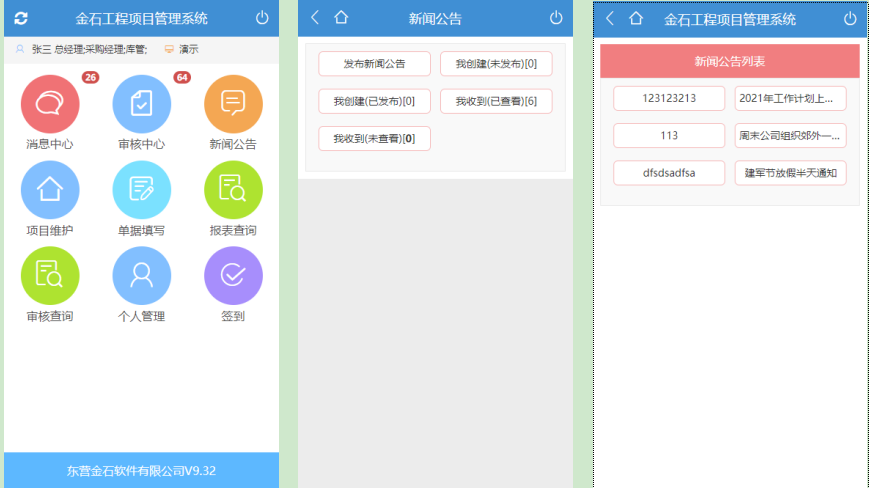
Task: Click the refresh icon in home header
Action: tap(21, 18)
